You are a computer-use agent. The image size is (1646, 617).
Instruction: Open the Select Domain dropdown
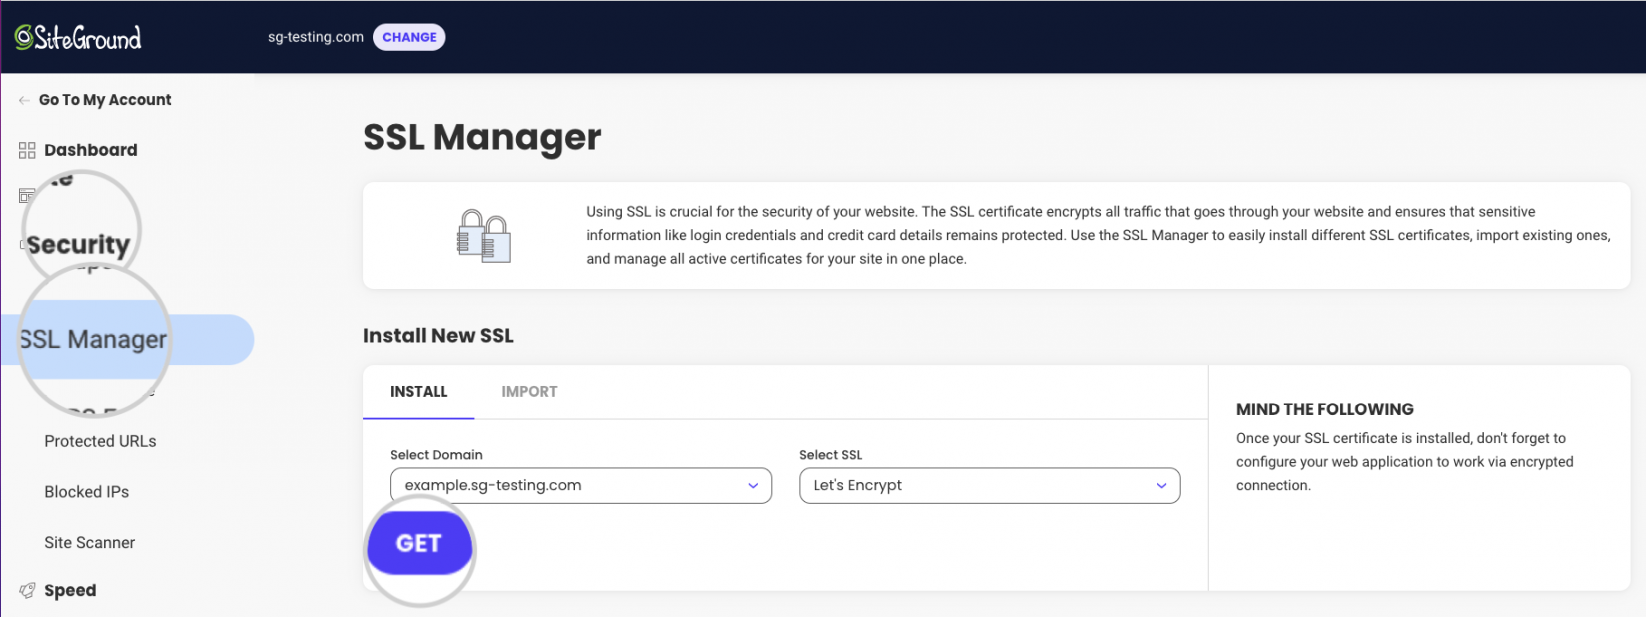coord(581,486)
